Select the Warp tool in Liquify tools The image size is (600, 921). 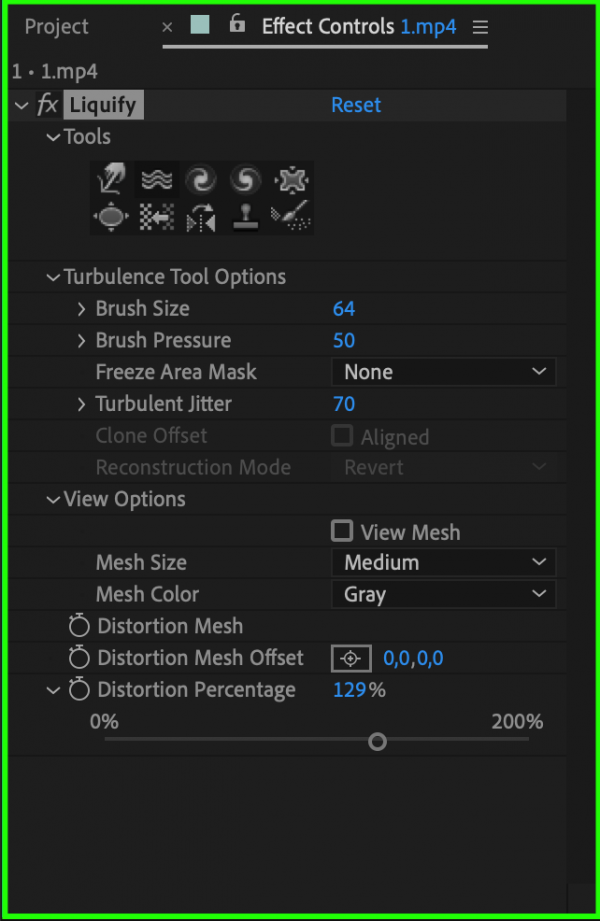[x=112, y=178]
